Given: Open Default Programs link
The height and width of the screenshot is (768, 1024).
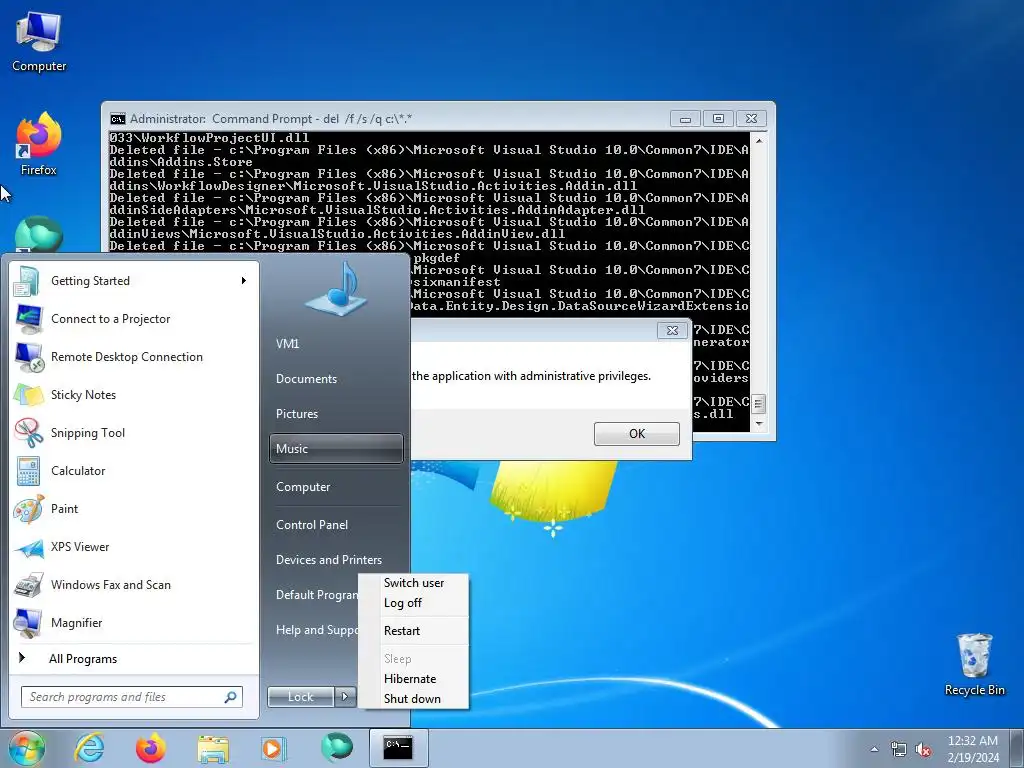Looking at the screenshot, I should (316, 595).
